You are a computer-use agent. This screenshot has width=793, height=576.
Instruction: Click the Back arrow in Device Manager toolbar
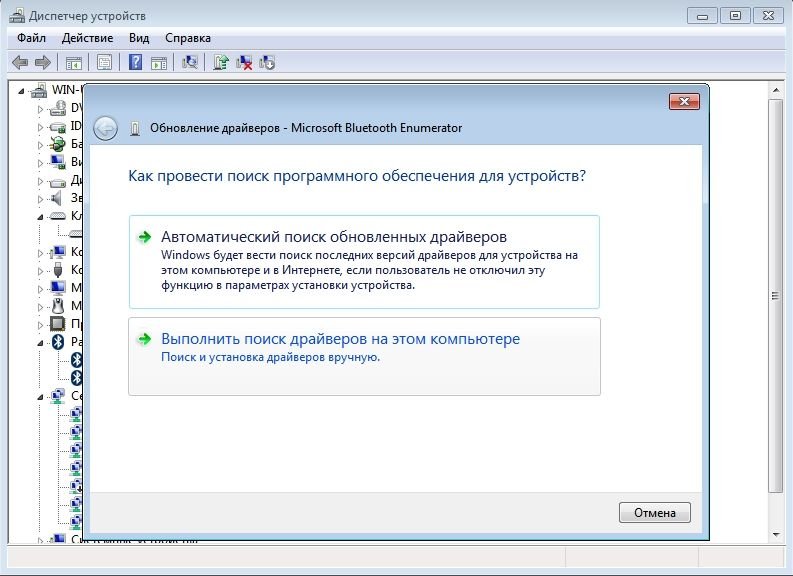(20, 63)
